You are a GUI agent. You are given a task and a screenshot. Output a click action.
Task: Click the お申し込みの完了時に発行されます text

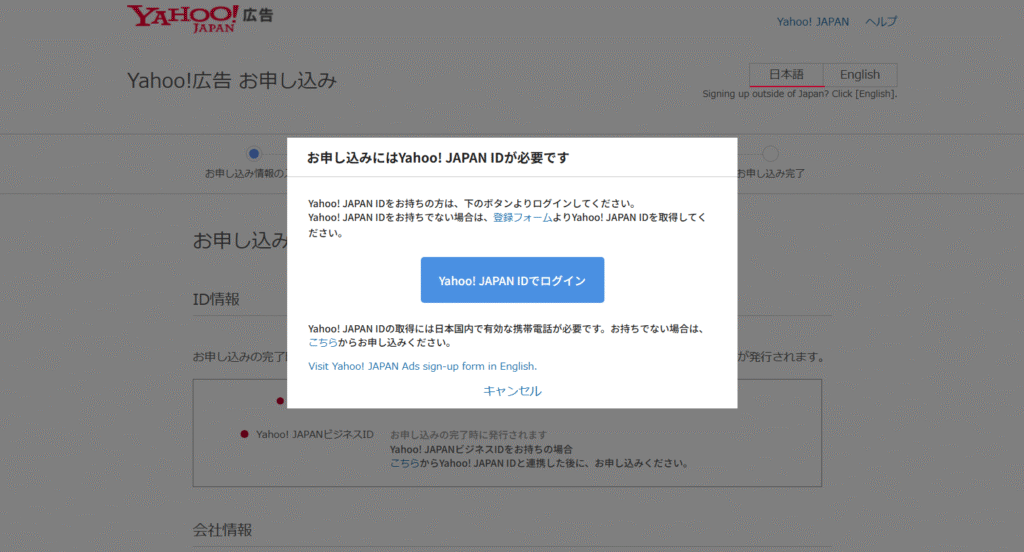coord(468,434)
